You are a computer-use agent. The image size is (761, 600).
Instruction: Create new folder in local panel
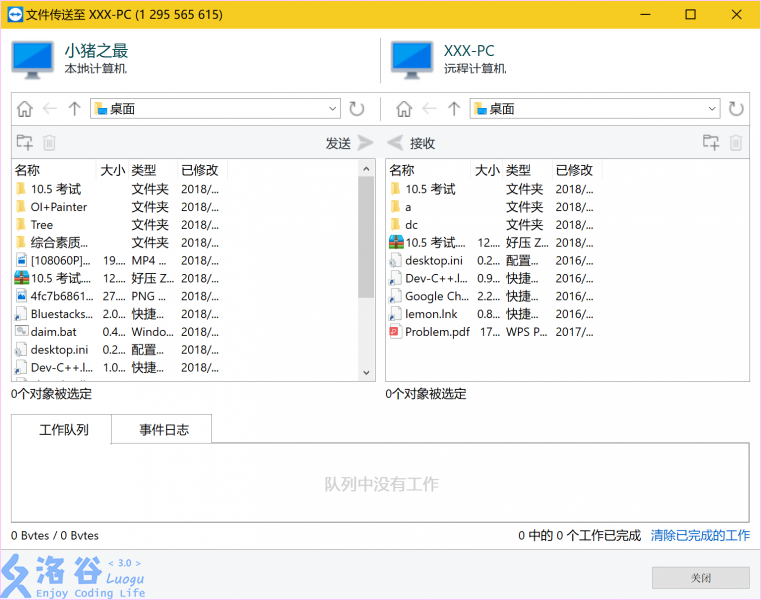click(x=24, y=143)
